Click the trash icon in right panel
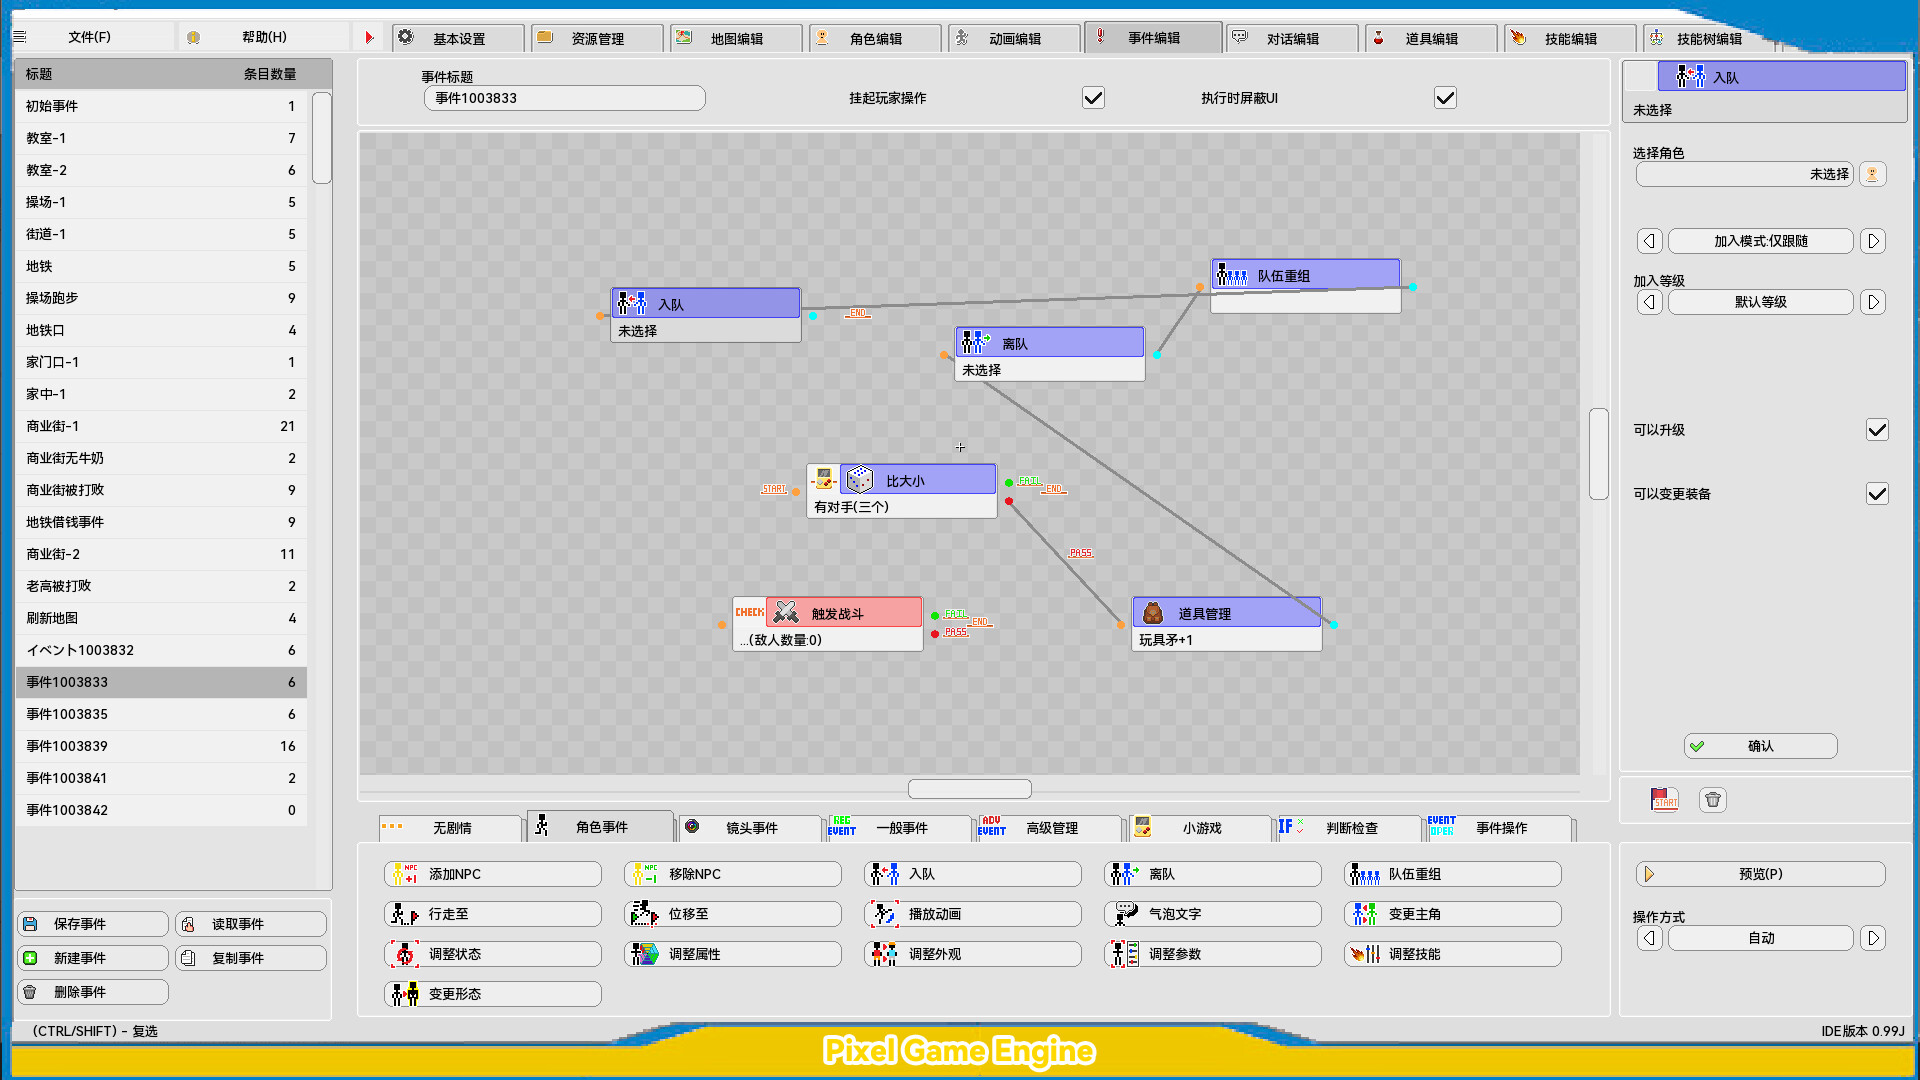Viewport: 1920px width, 1080px height. 1713,800
